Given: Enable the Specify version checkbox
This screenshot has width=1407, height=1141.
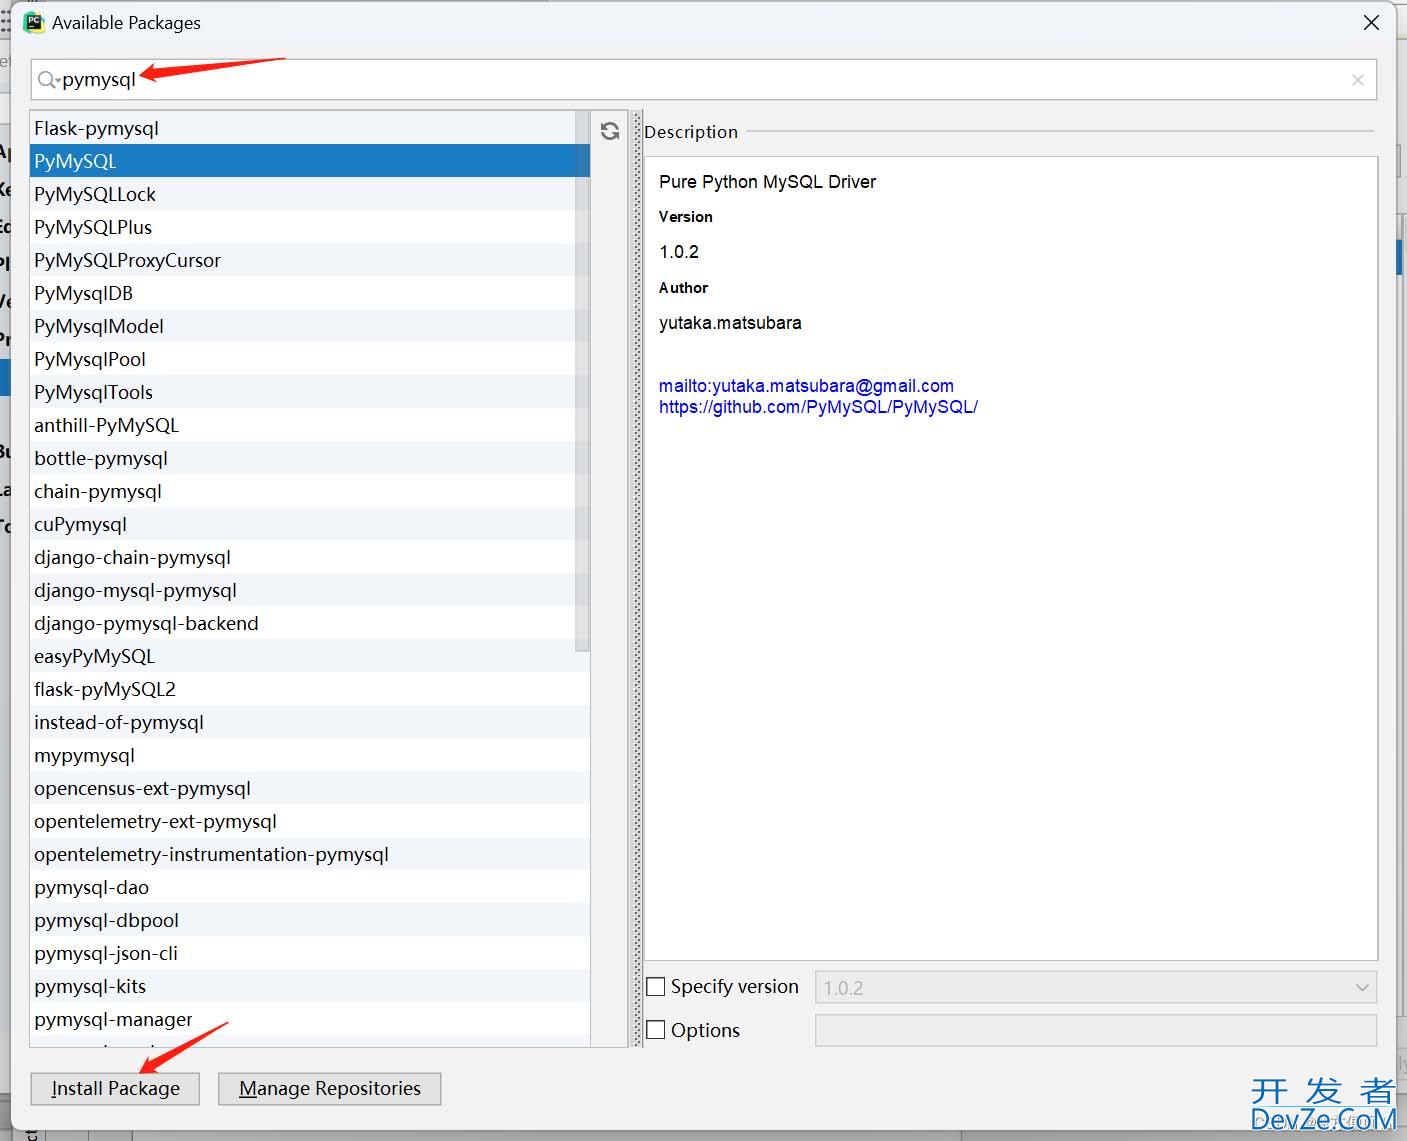Looking at the screenshot, I should [656, 987].
